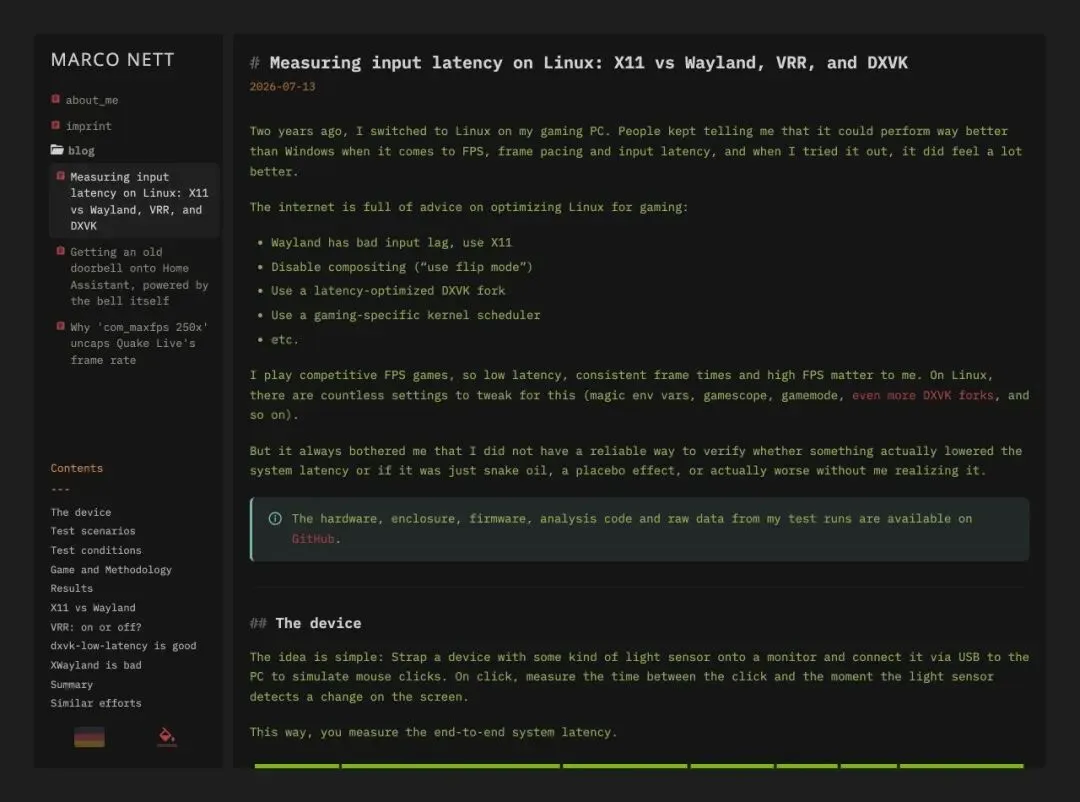Click the '##' anchor before The device
Image resolution: width=1080 pixels, height=802 pixels.
point(258,623)
